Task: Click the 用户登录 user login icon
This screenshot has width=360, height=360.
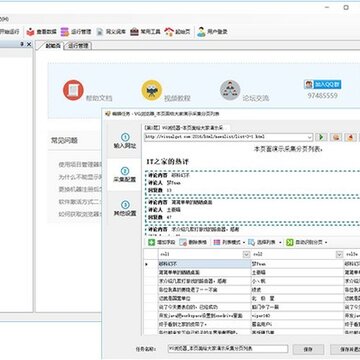Action: pyautogui.click(x=201, y=32)
